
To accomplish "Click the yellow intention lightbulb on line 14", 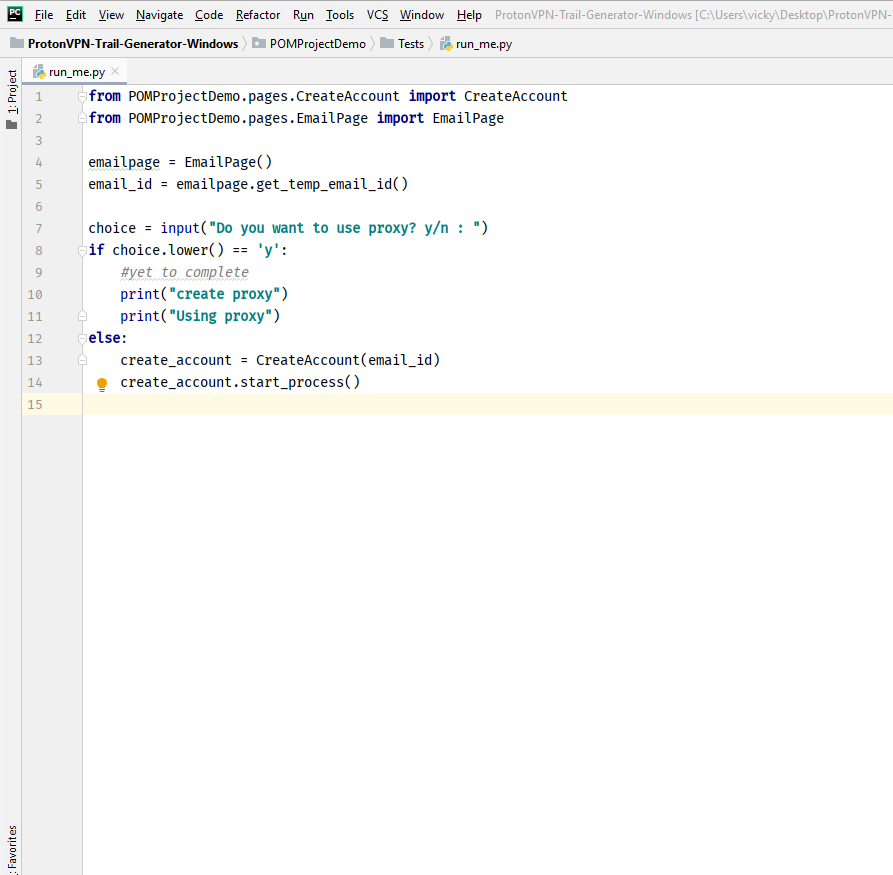I will [x=101, y=383].
